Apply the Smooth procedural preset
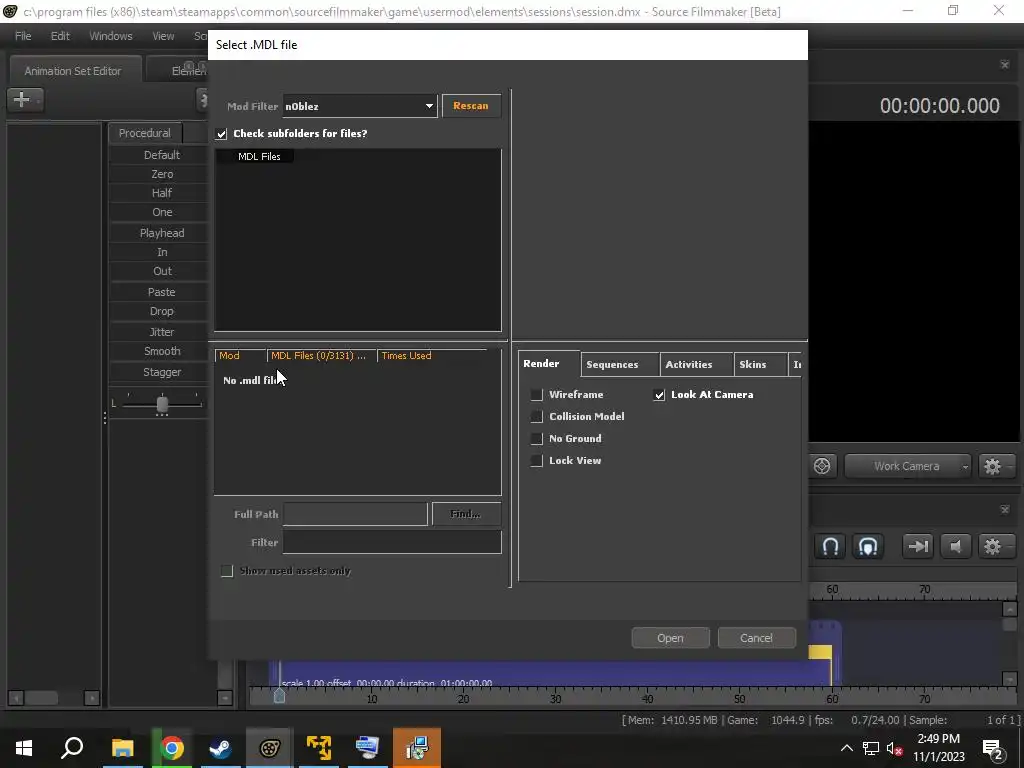Image resolution: width=1024 pixels, height=768 pixels. [x=162, y=351]
